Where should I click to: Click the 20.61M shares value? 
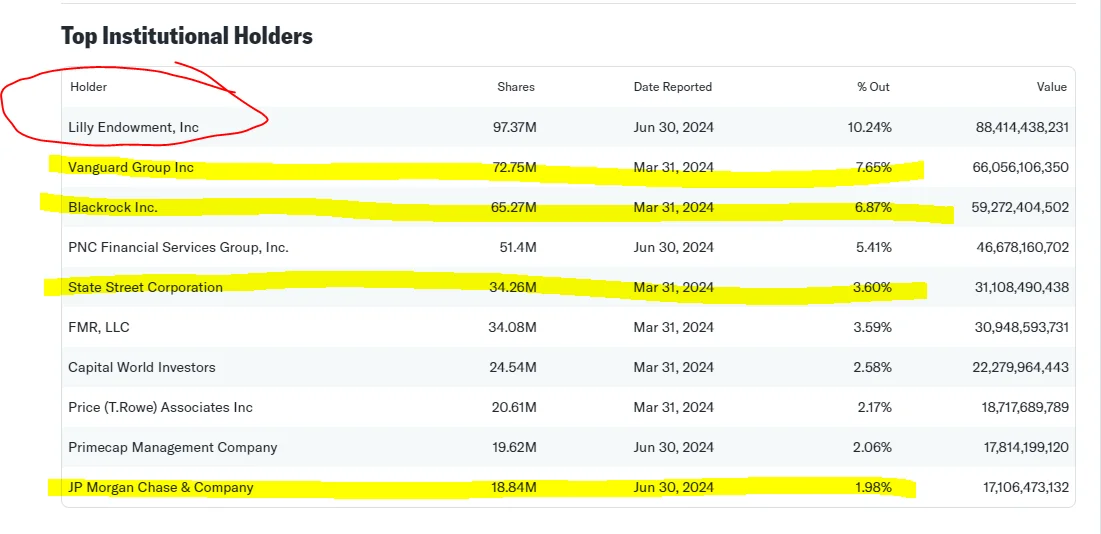click(x=515, y=408)
